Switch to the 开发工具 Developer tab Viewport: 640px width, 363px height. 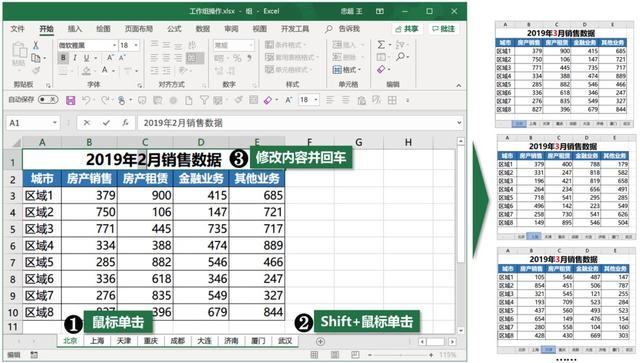coord(295,29)
